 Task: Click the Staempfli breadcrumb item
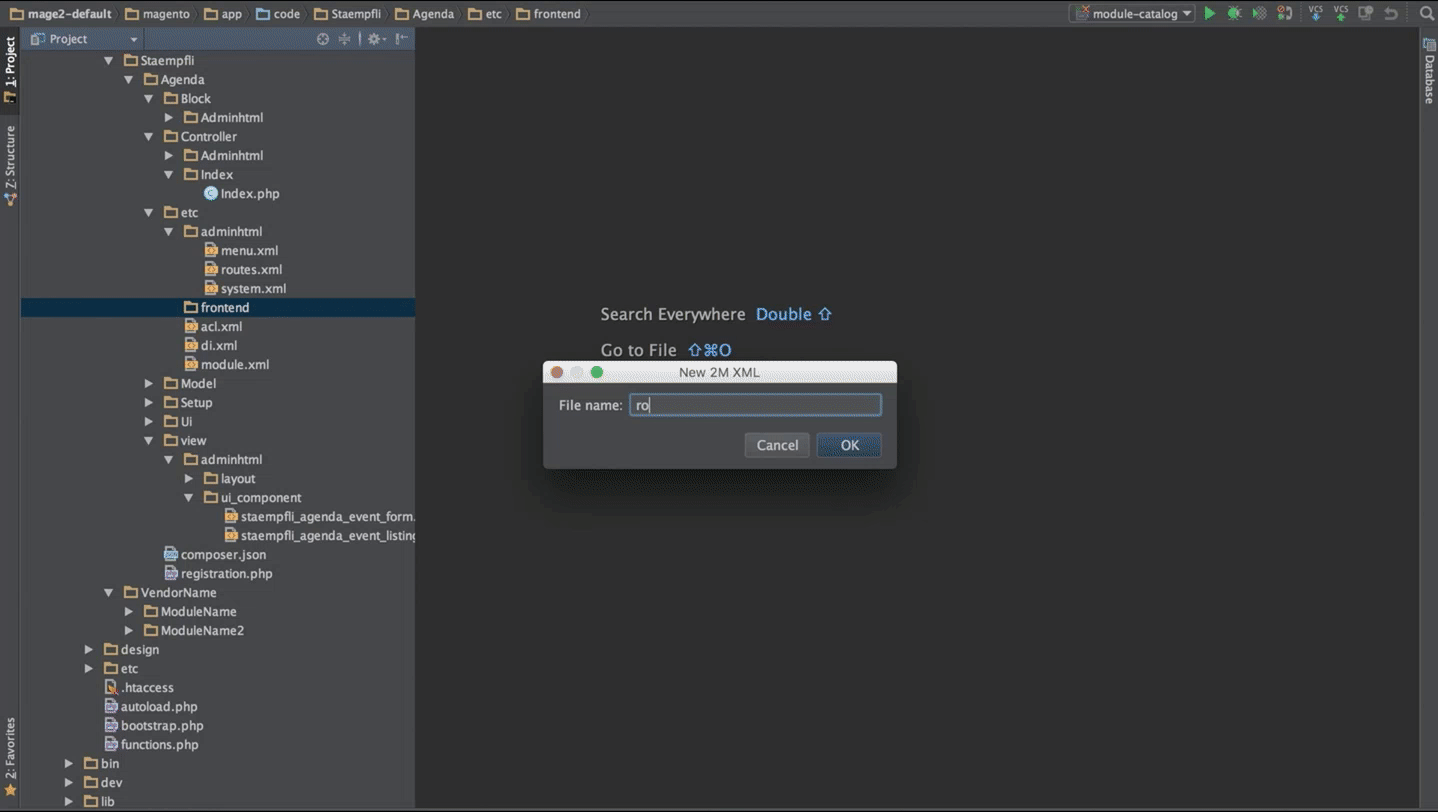coord(347,14)
